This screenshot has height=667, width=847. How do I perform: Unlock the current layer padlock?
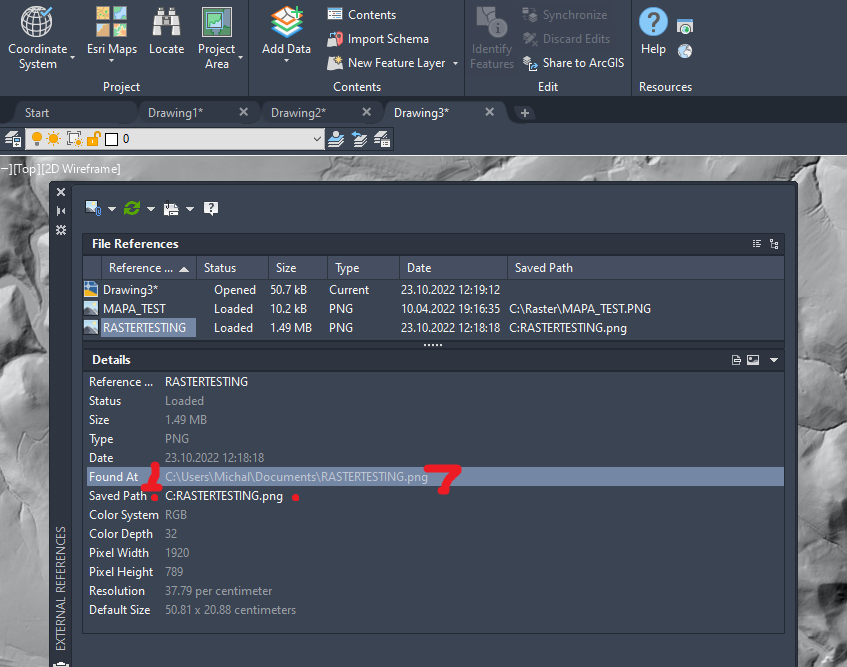93,139
